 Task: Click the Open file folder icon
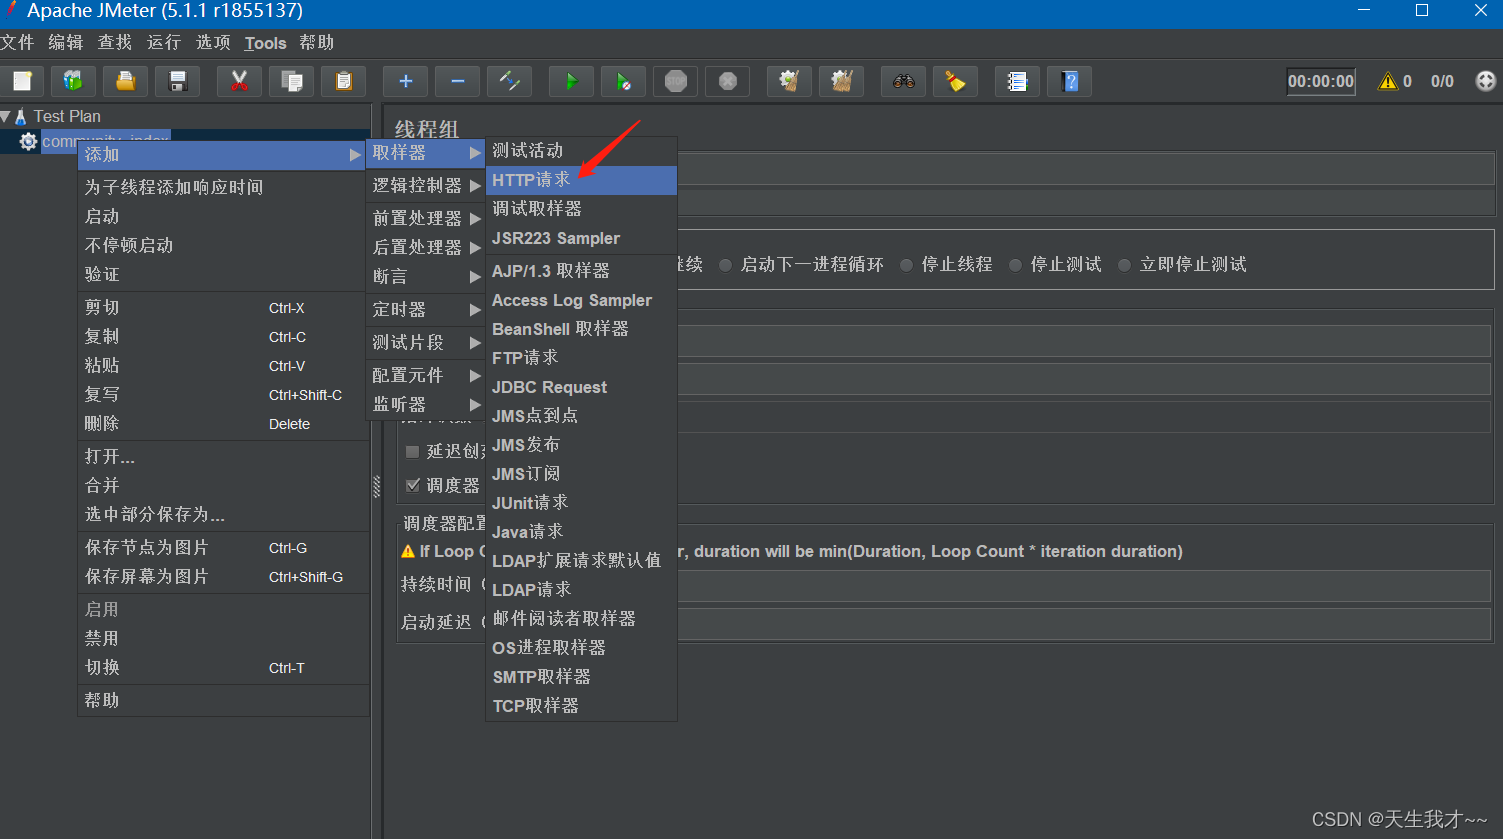pos(125,81)
